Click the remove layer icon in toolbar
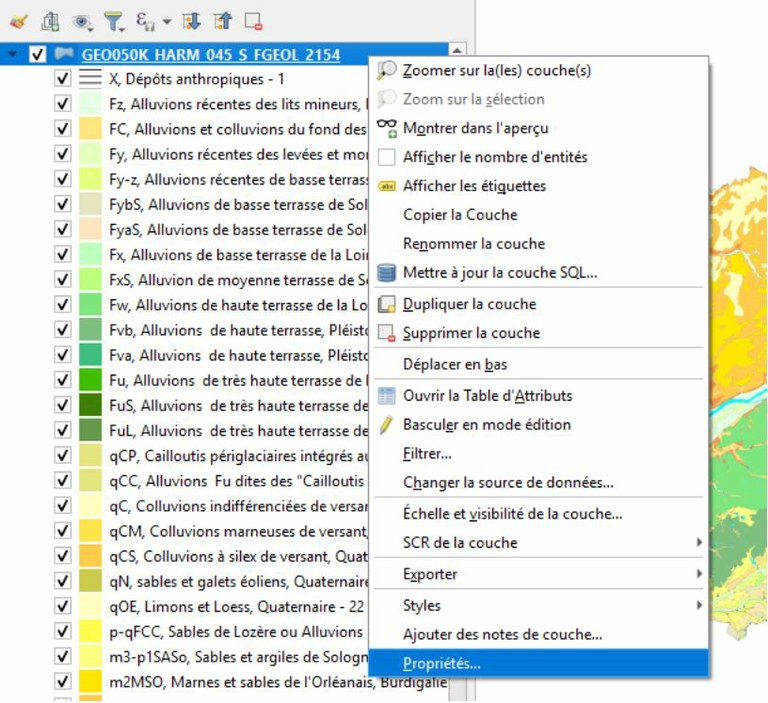768x703 pixels. pyautogui.click(x=253, y=20)
